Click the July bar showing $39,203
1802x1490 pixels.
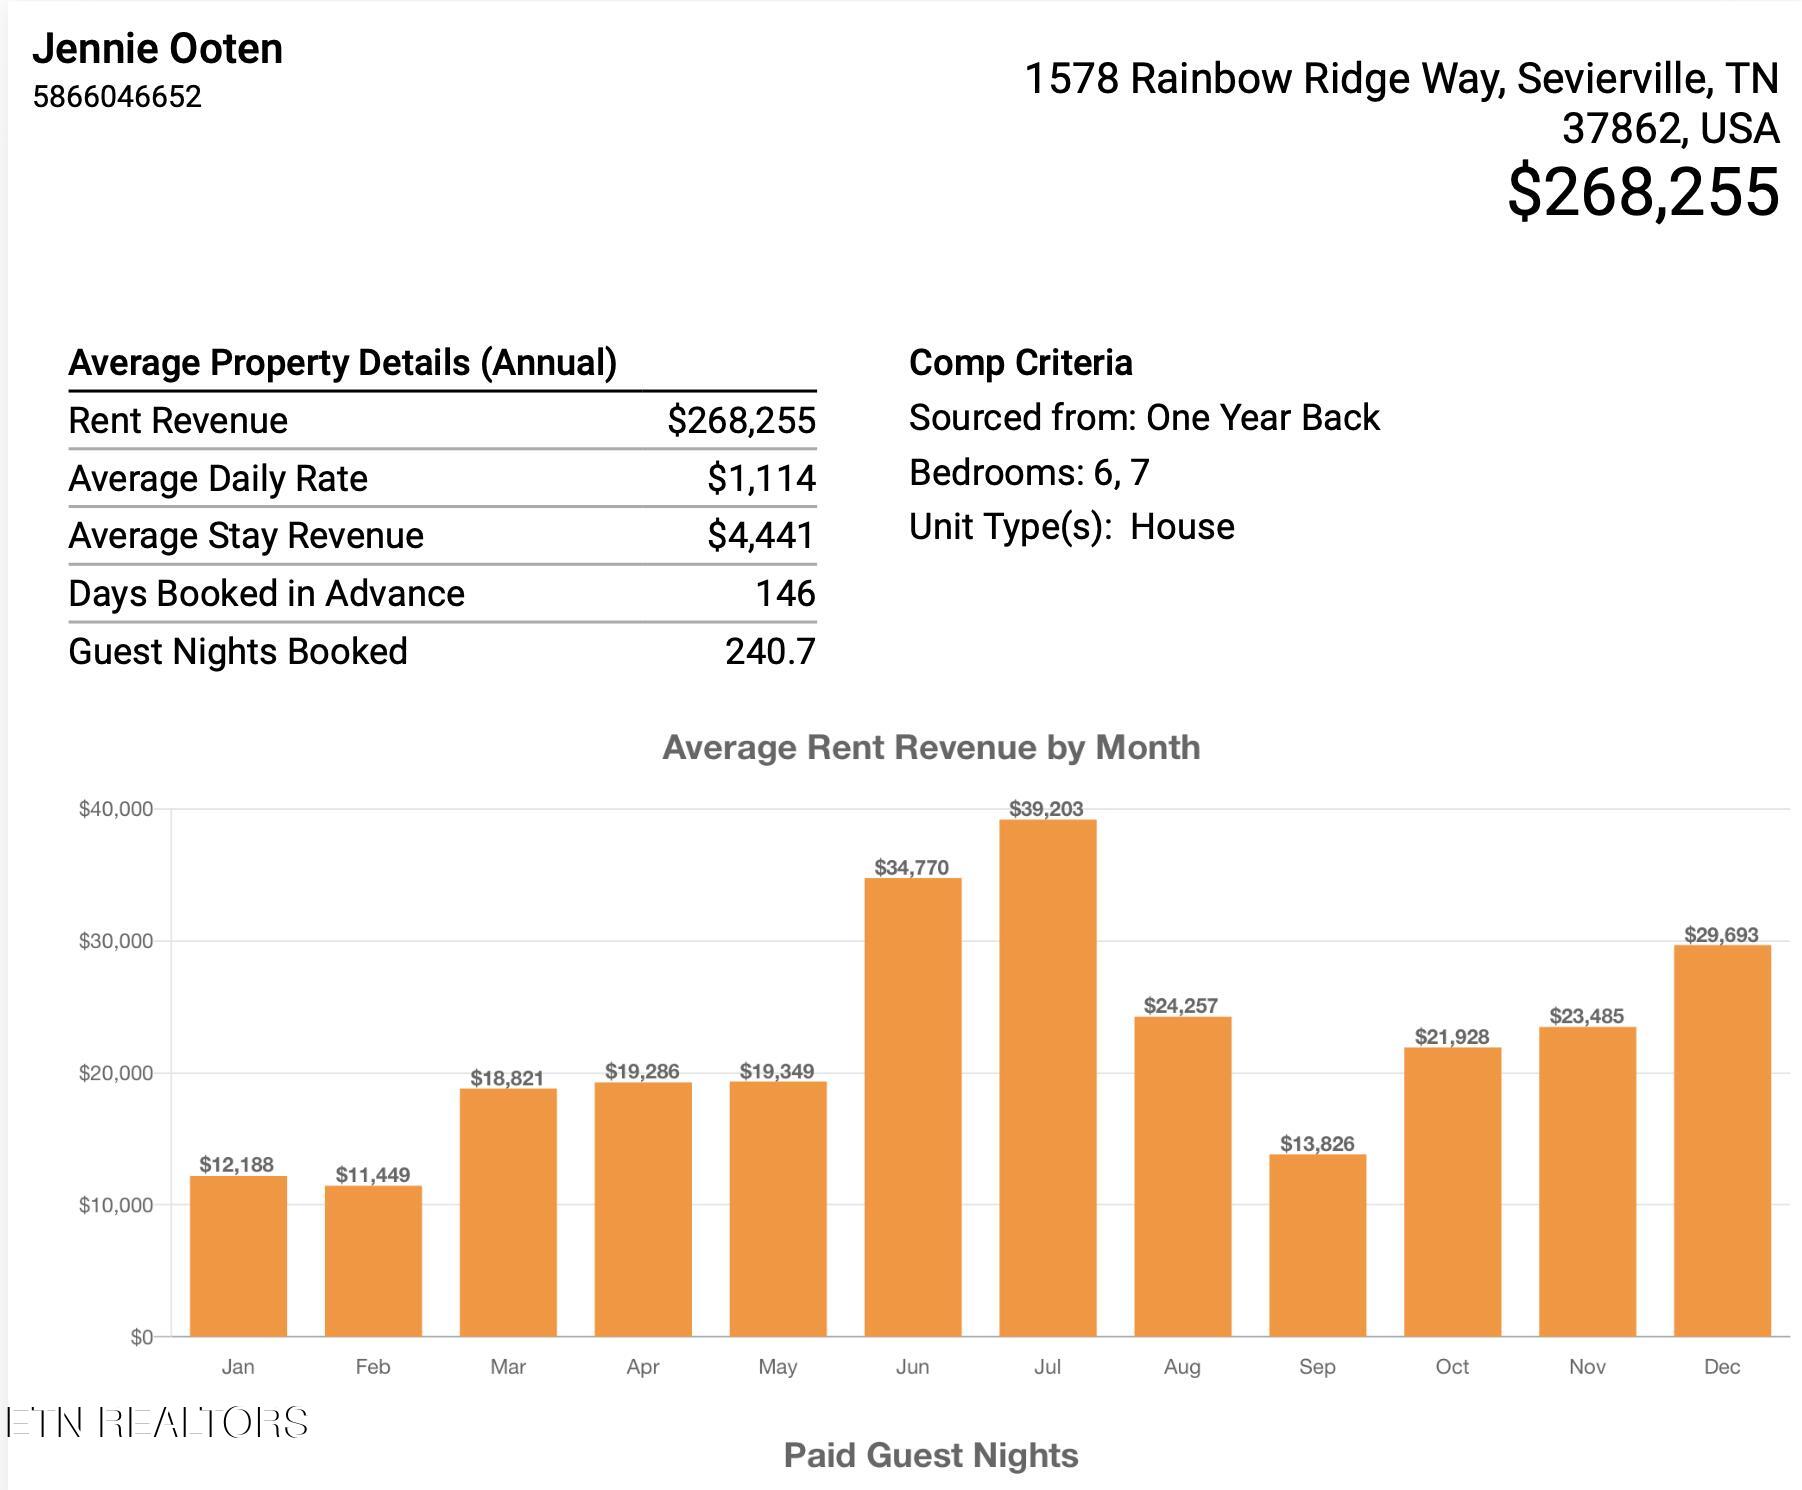[x=1047, y=1078]
